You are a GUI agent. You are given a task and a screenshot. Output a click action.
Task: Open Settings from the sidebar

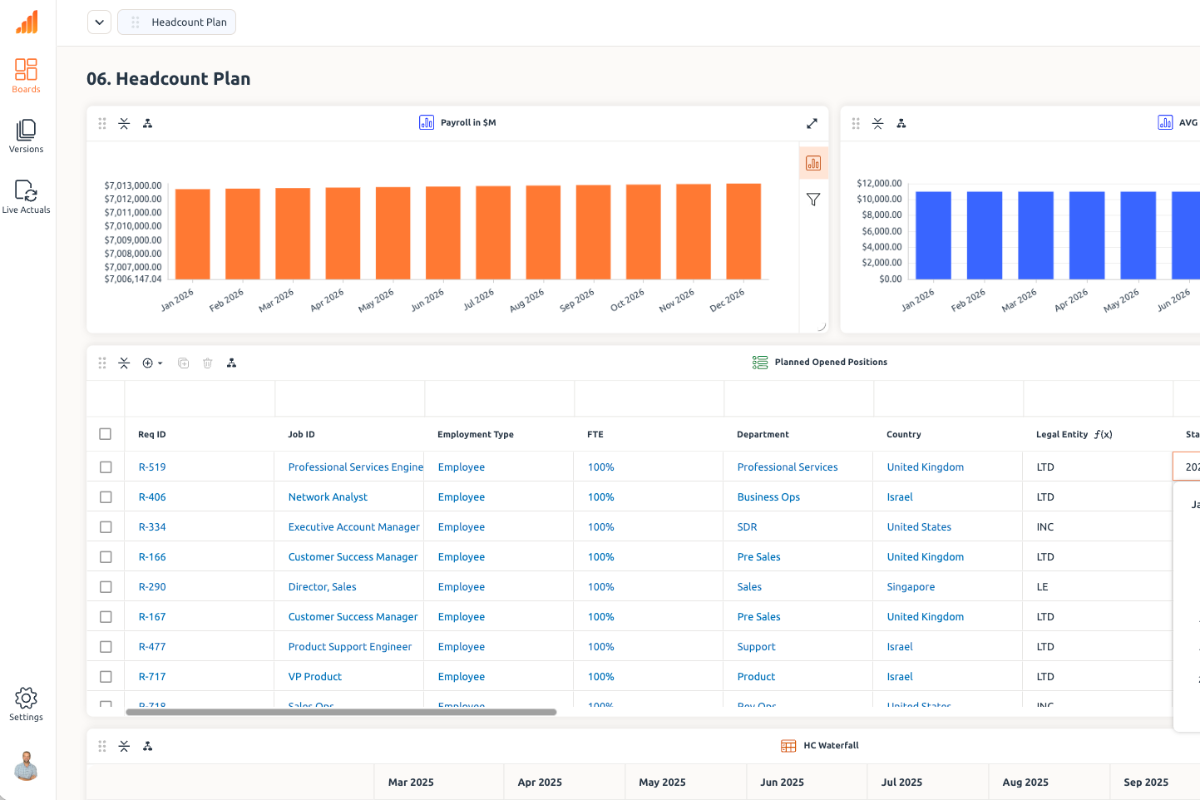(x=25, y=700)
